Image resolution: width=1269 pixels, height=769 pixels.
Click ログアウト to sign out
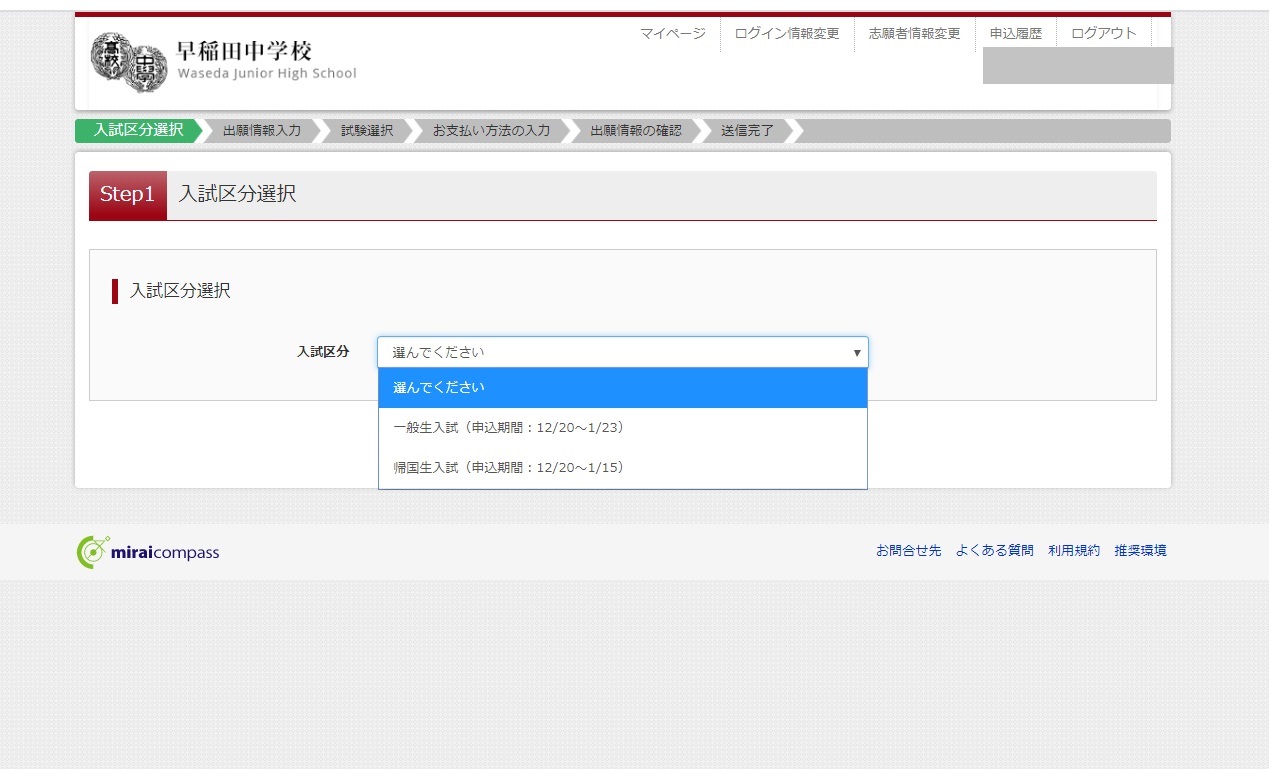click(x=1104, y=33)
